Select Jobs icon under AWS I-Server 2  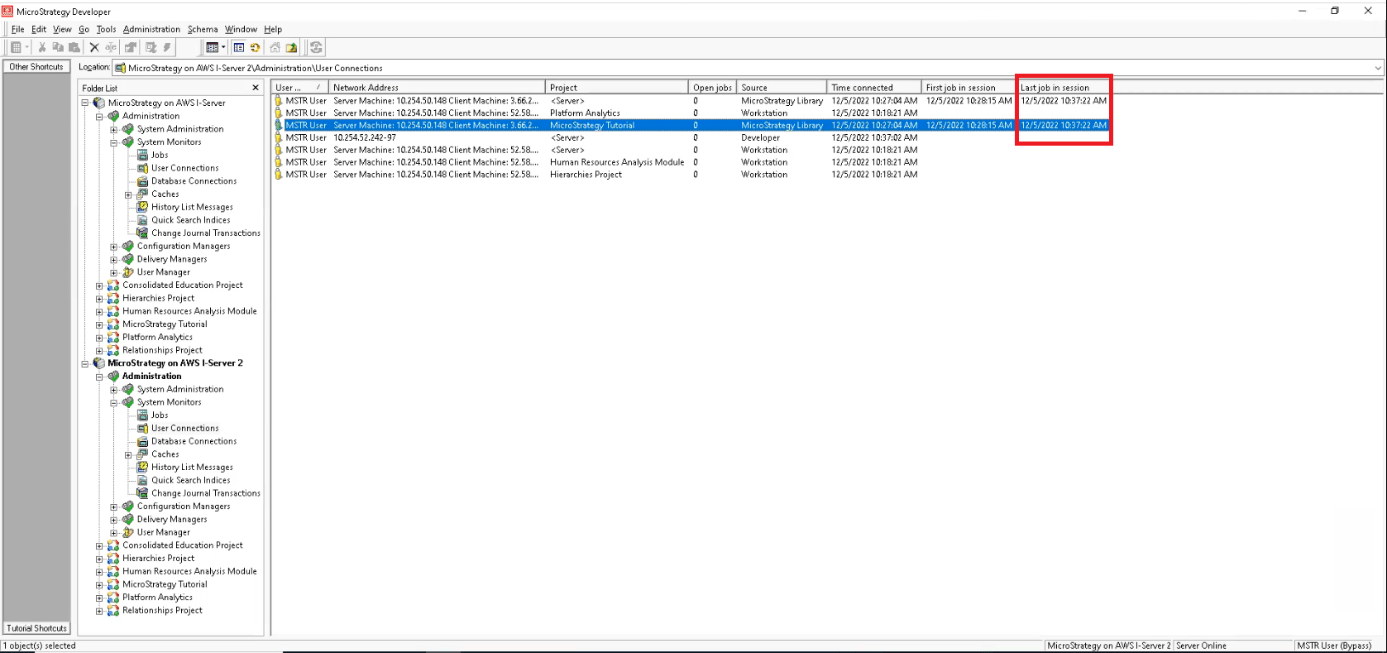coord(143,415)
